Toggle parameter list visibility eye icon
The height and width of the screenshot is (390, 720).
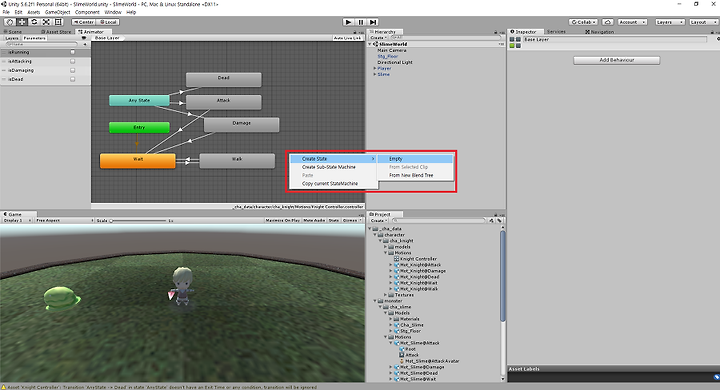[83, 38]
